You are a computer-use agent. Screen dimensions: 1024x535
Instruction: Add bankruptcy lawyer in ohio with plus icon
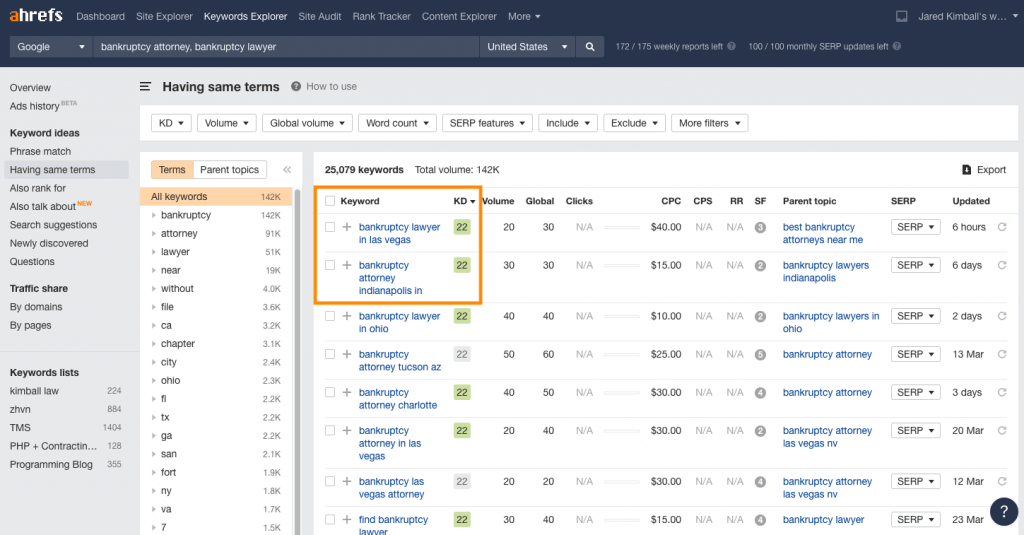(347, 316)
